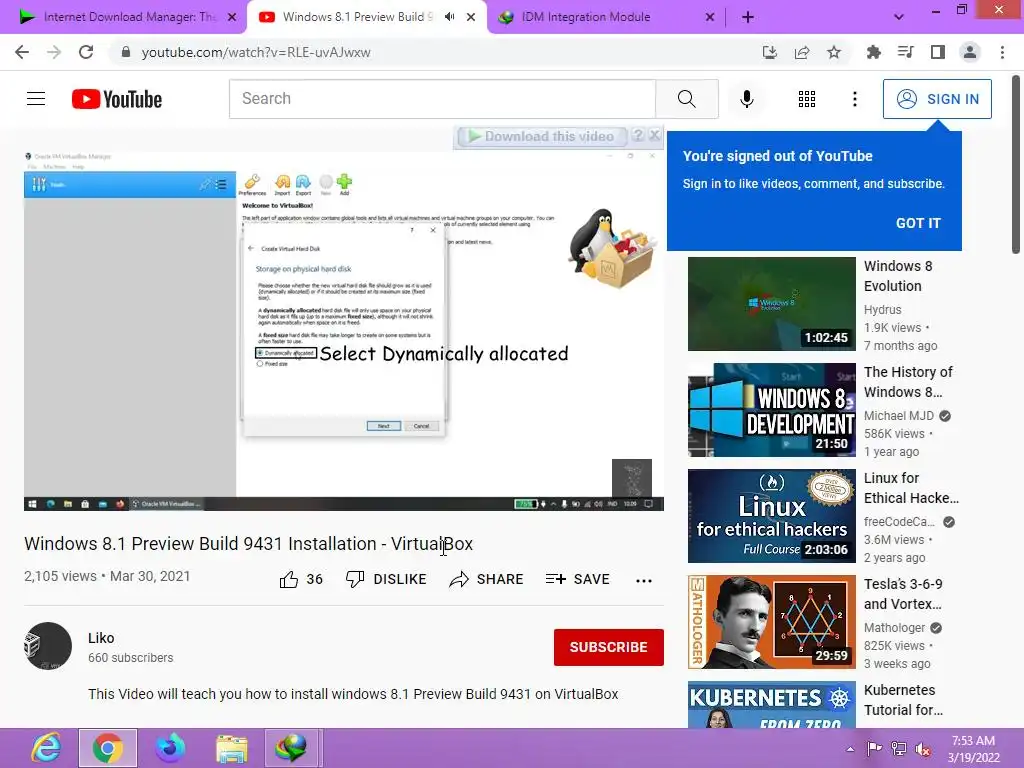The image size is (1024, 768).
Task: Open the Liko channel name link
Action: tap(101, 638)
